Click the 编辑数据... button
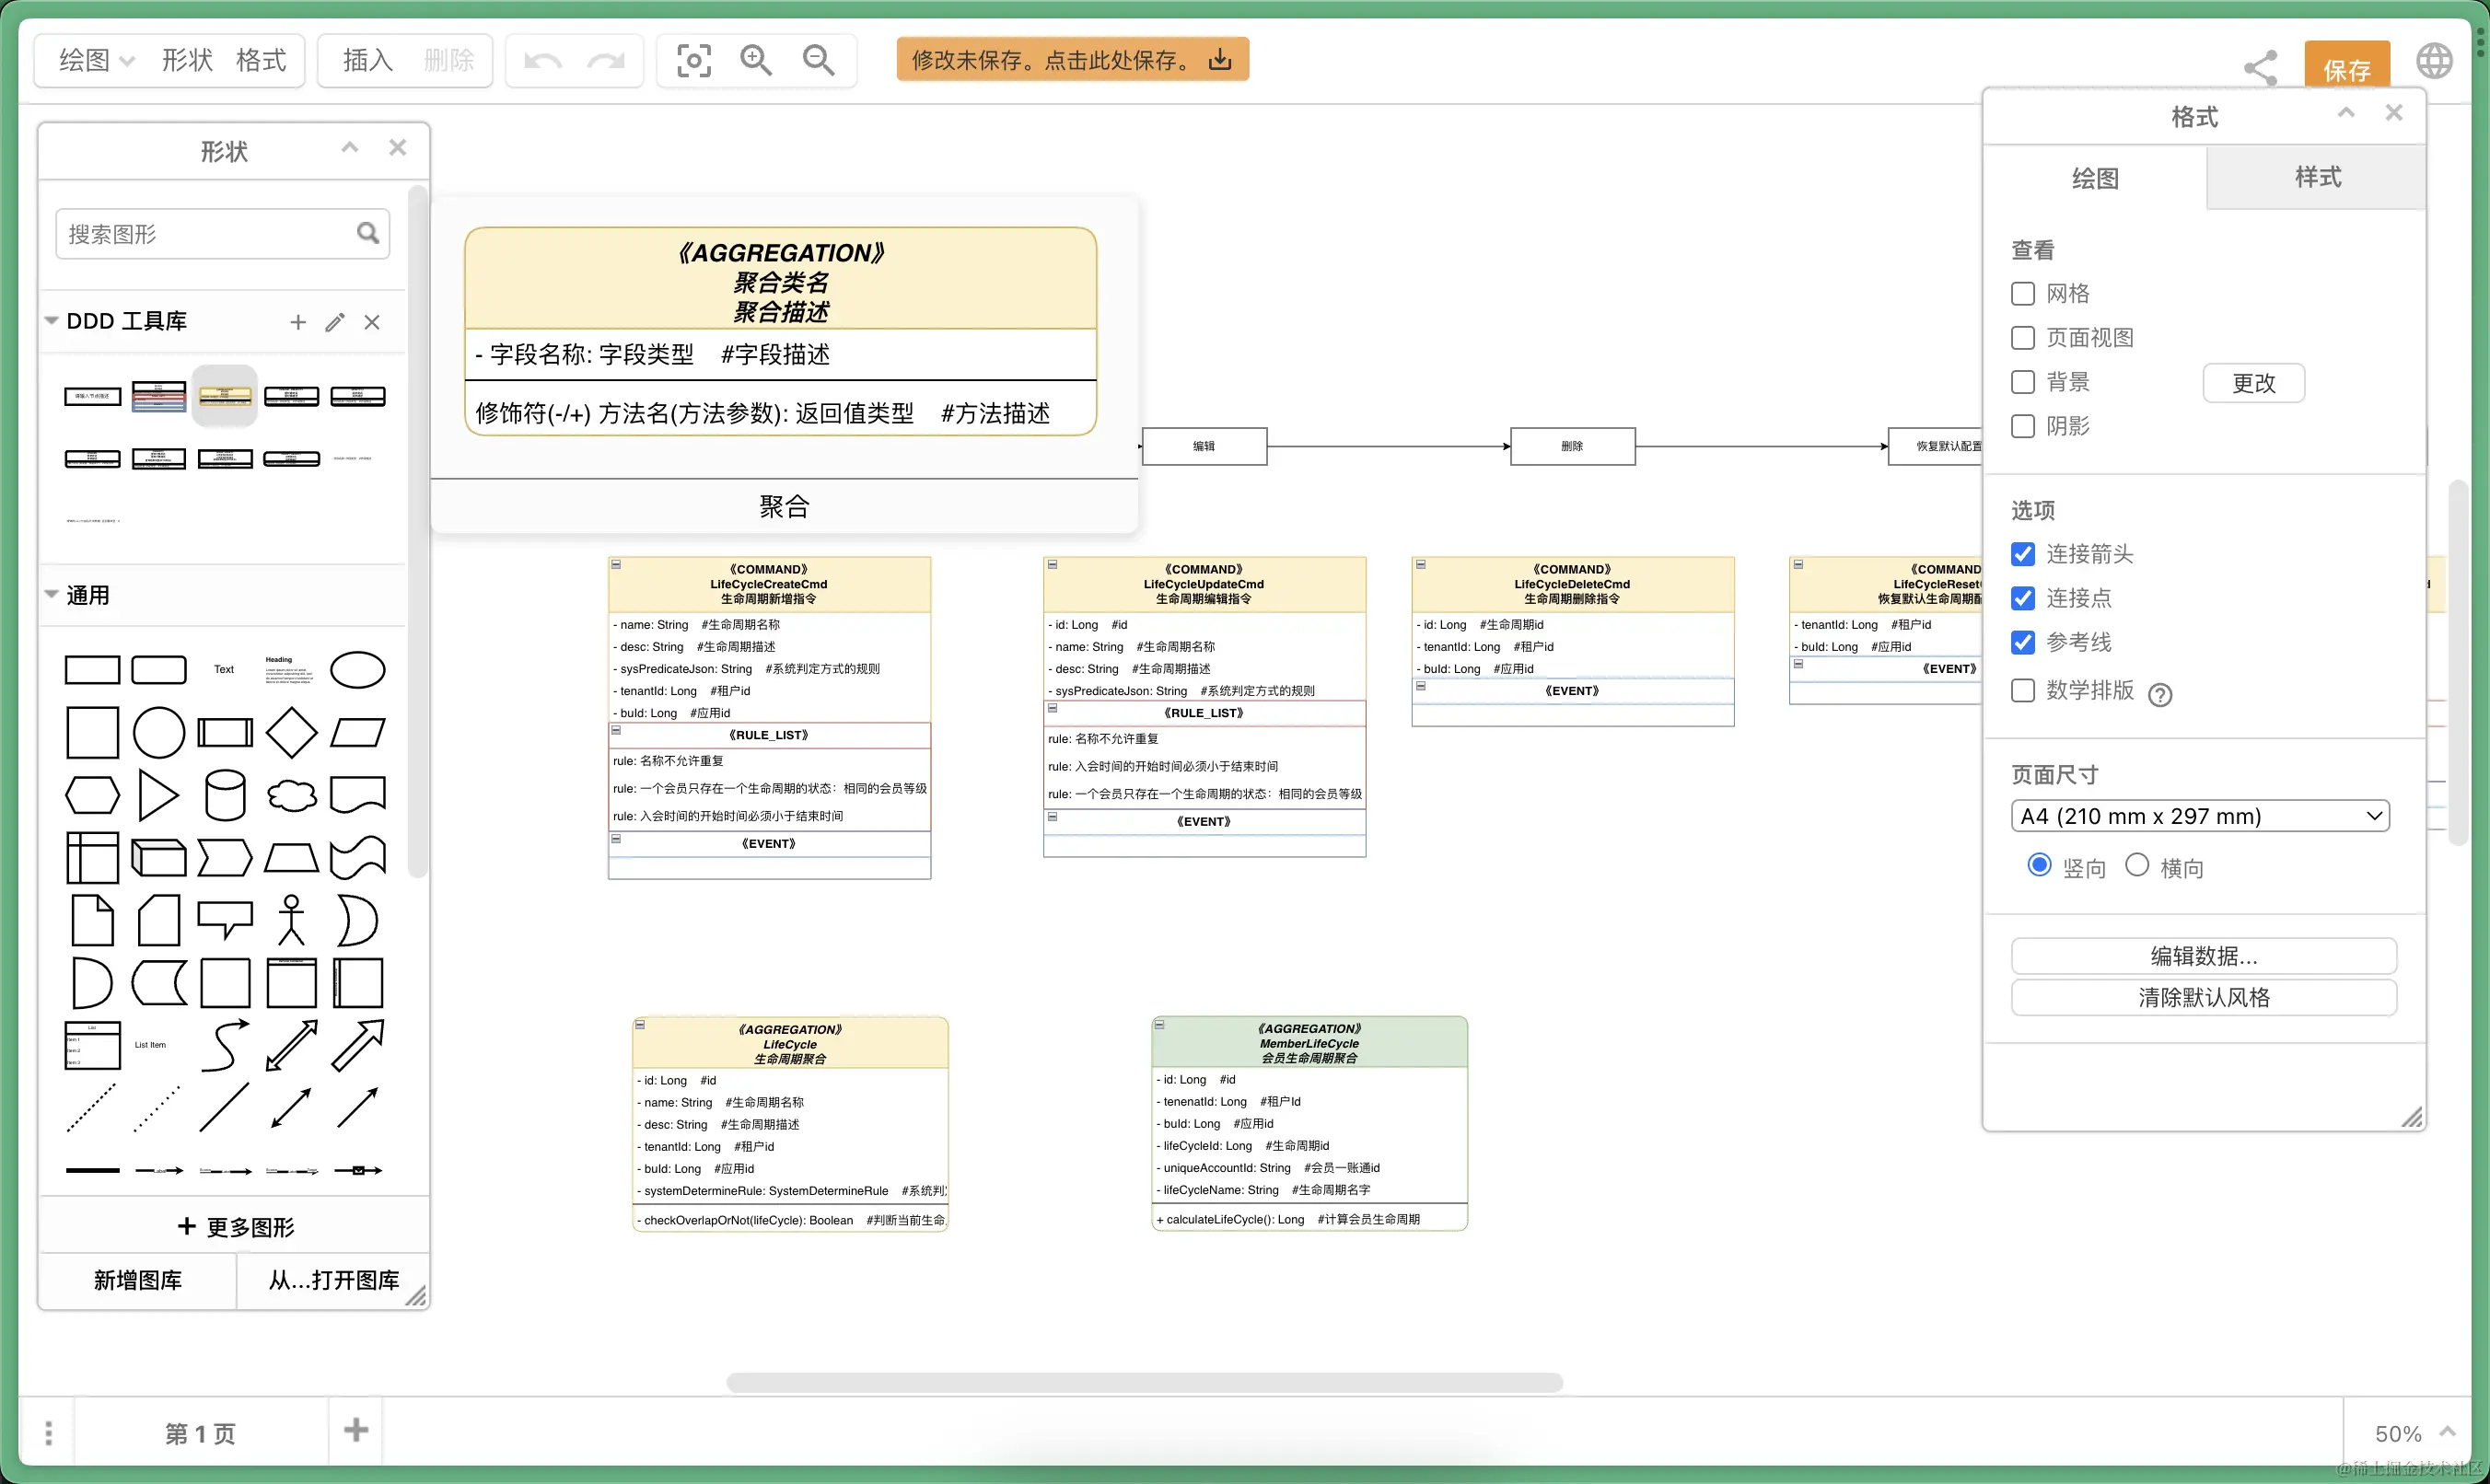This screenshot has width=2490, height=1484. pos(2203,956)
